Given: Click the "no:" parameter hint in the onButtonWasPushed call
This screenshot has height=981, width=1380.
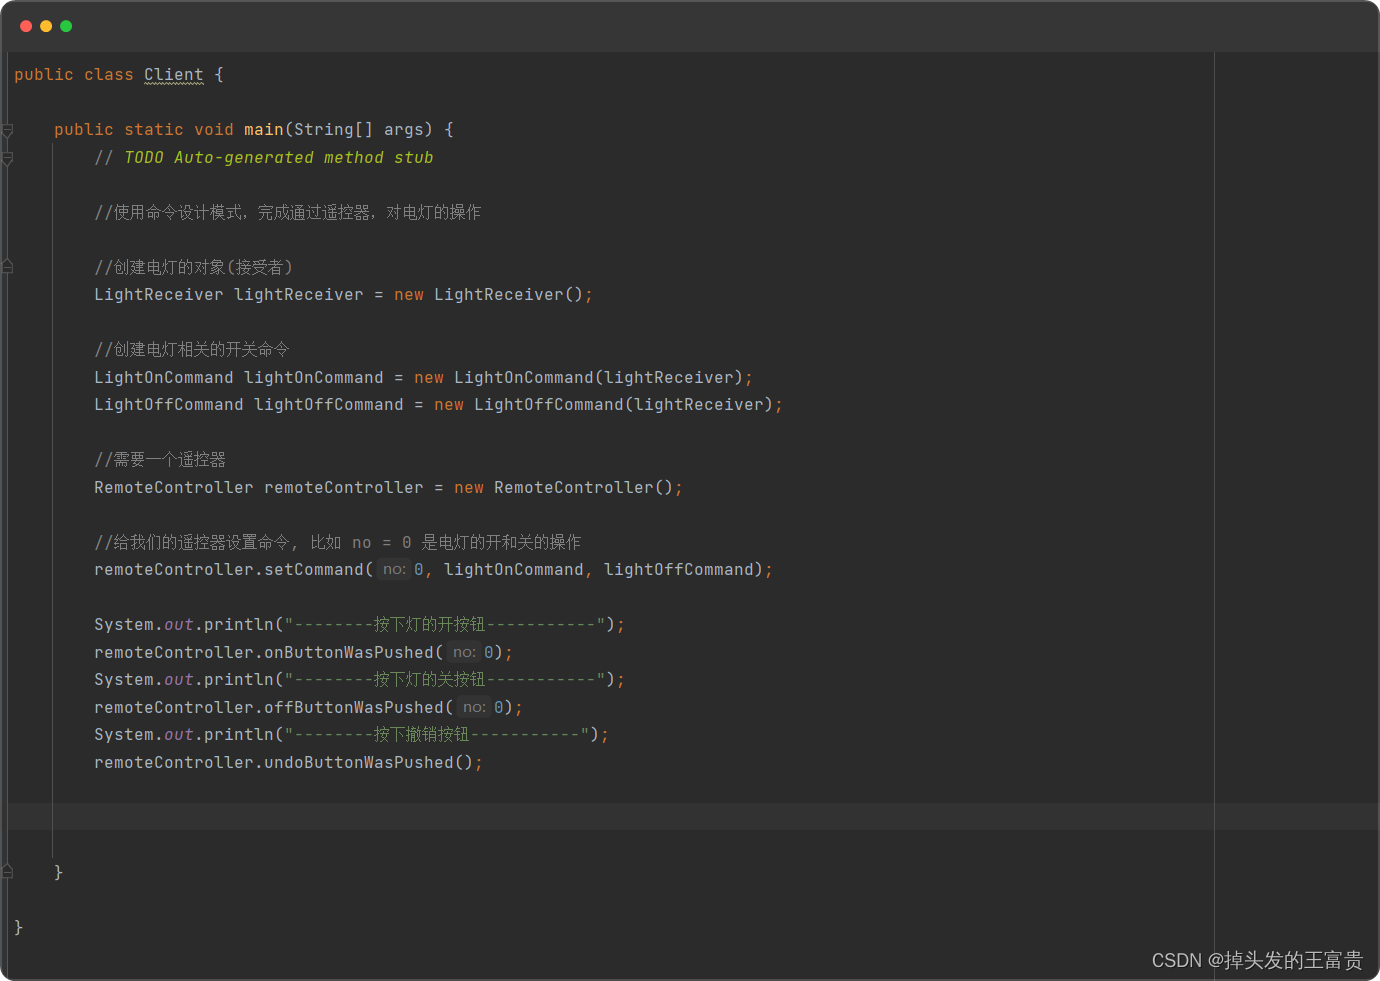Looking at the screenshot, I should [x=463, y=652].
